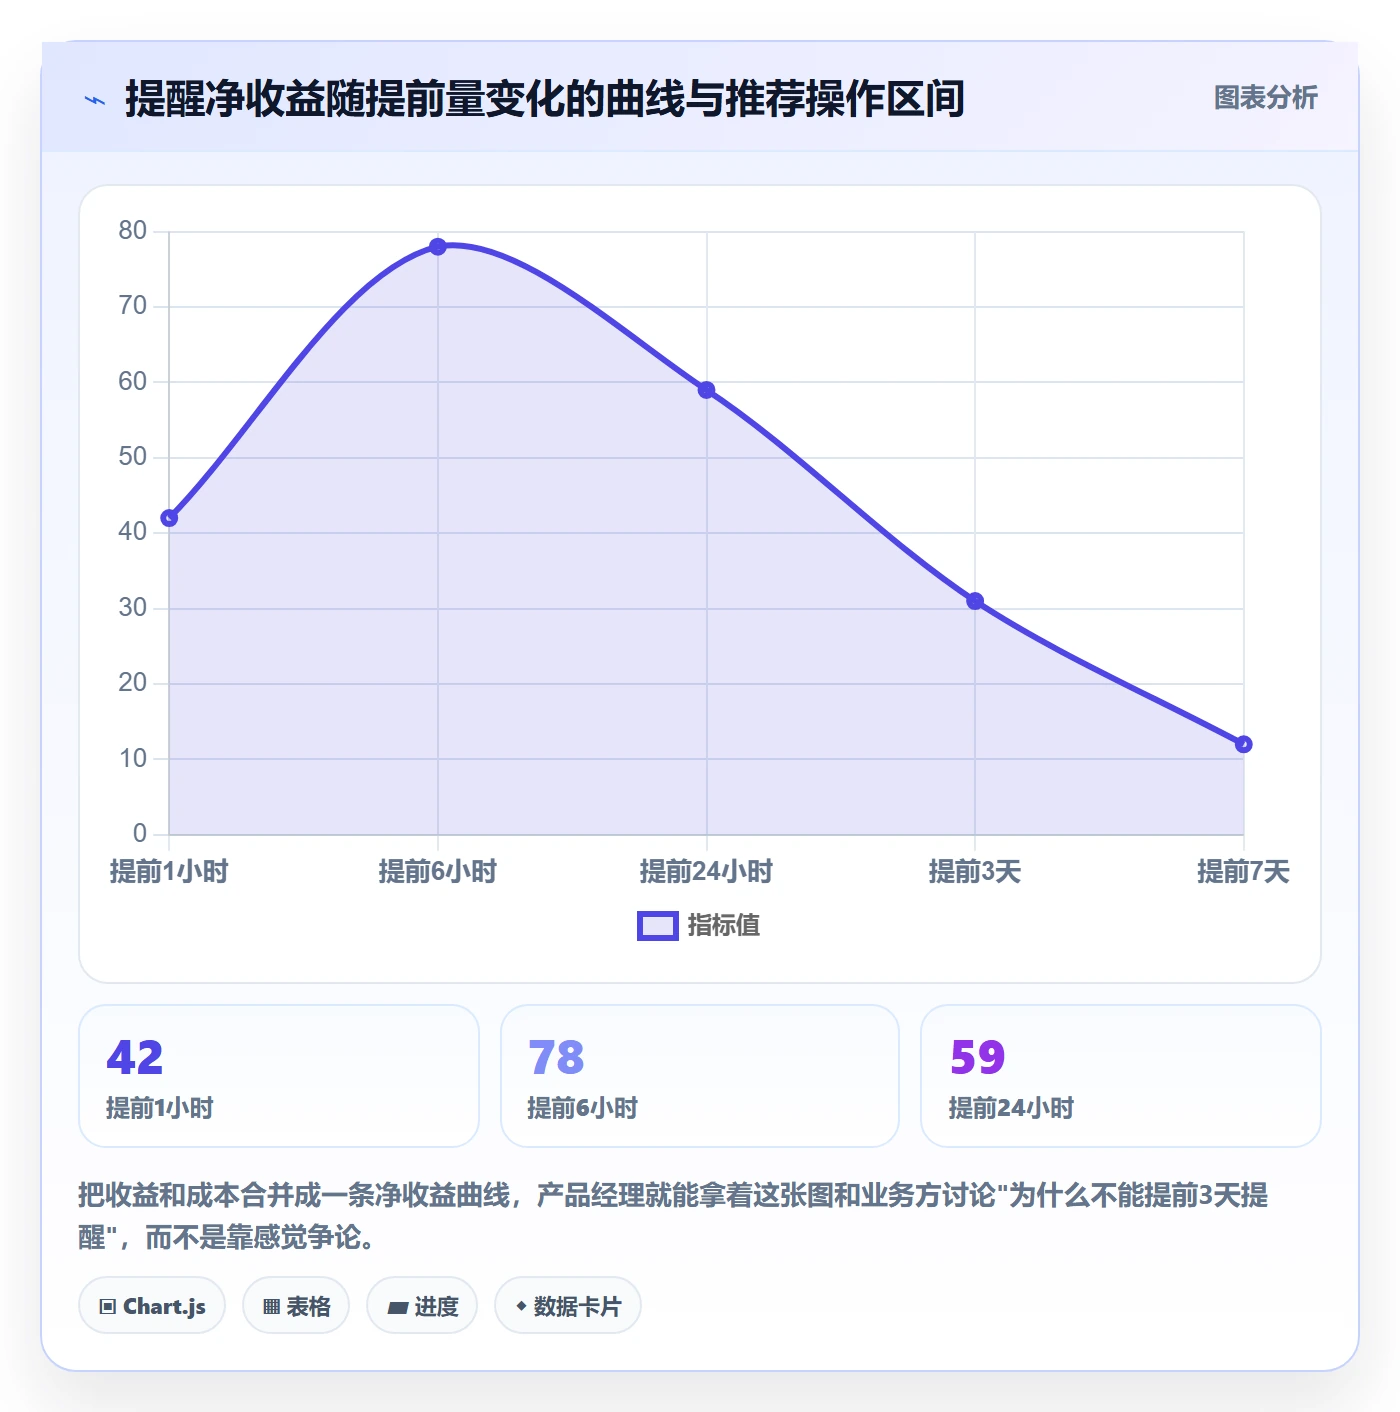The width and height of the screenshot is (1400, 1412).
Task: Select the data point at 提前24小时
Action: (707, 390)
